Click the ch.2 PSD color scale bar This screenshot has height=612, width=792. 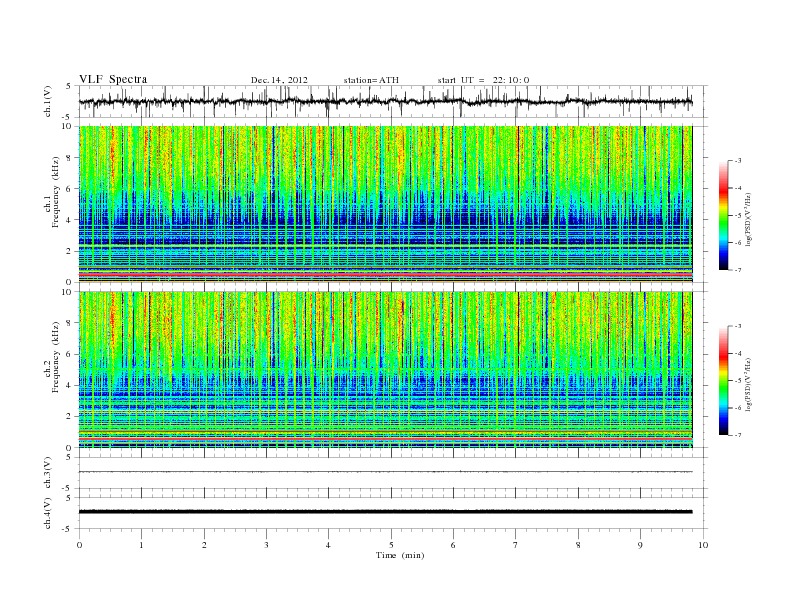(x=724, y=381)
